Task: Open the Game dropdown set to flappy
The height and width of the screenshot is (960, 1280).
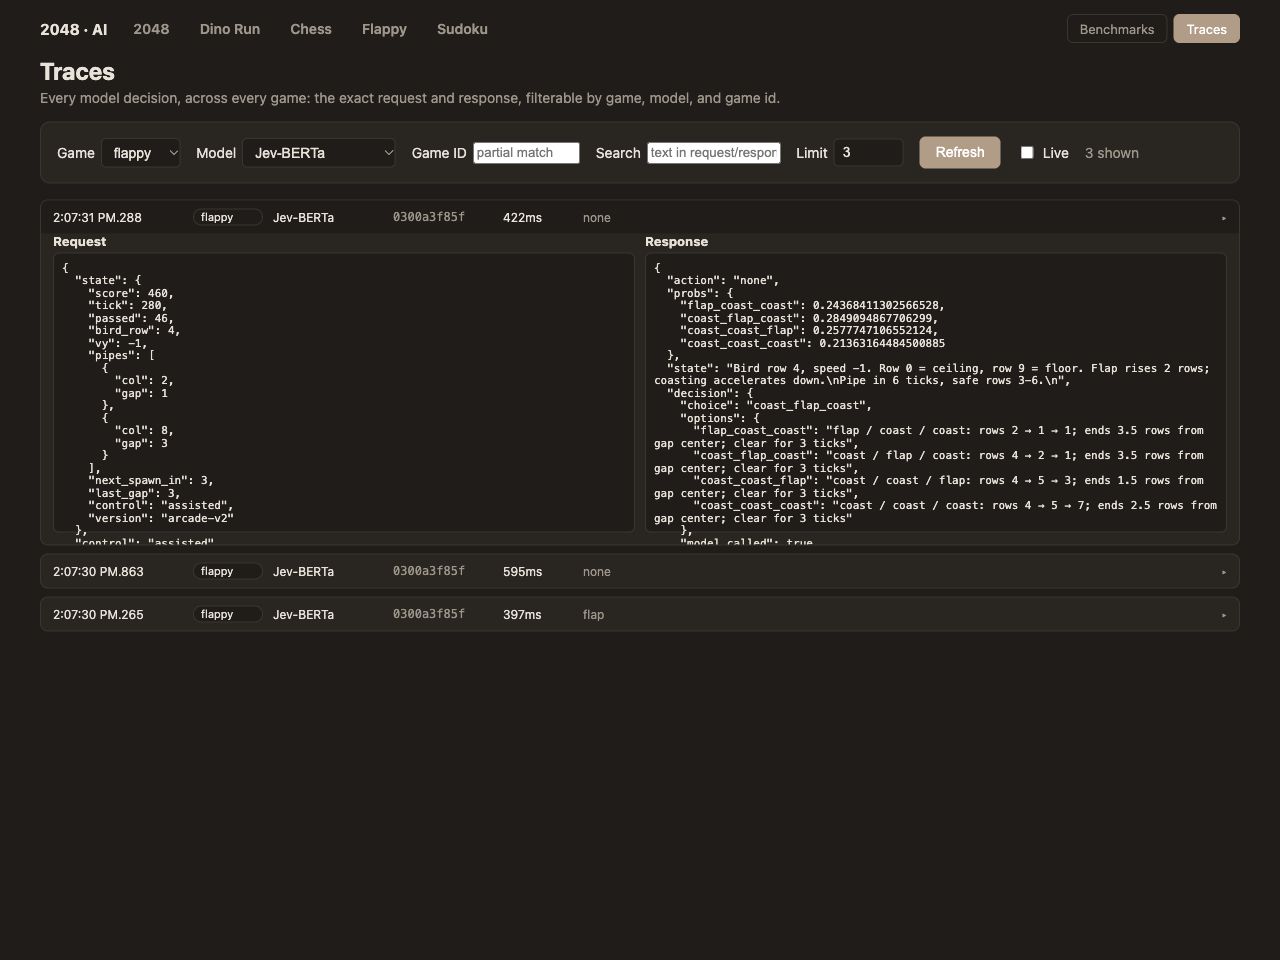Action: tap(141, 153)
